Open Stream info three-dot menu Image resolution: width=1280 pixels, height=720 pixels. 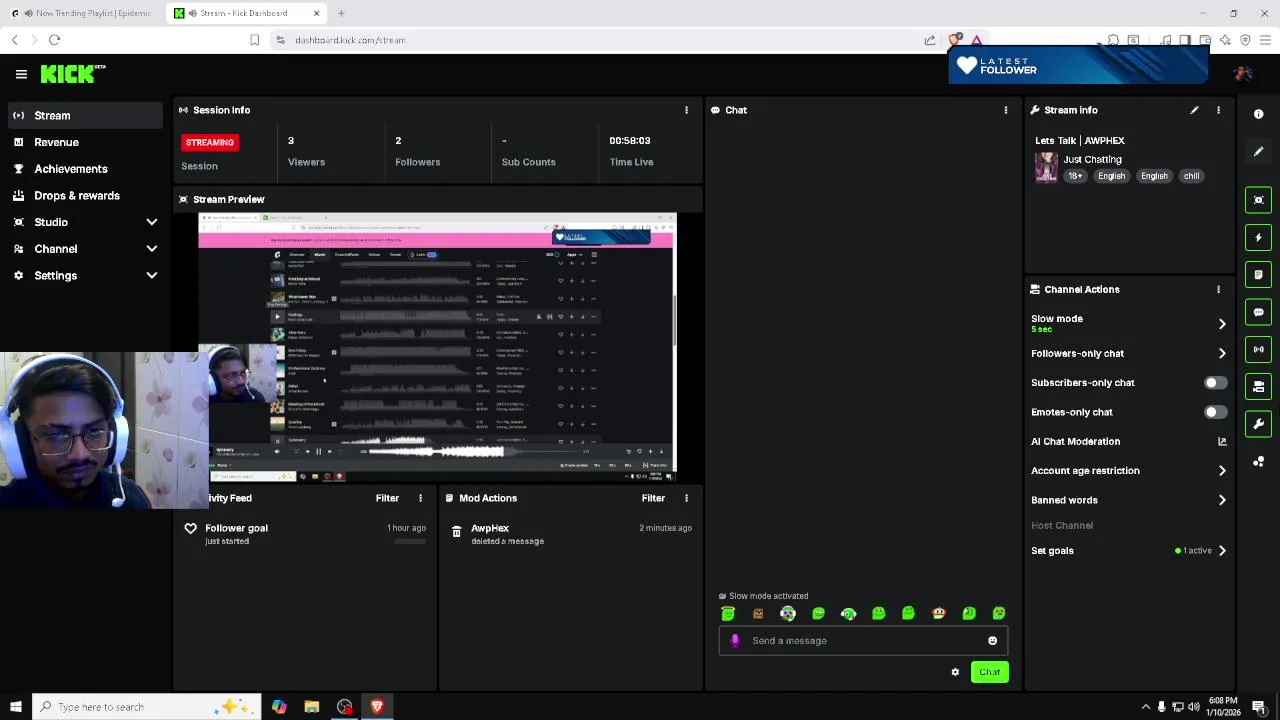pos(1218,110)
